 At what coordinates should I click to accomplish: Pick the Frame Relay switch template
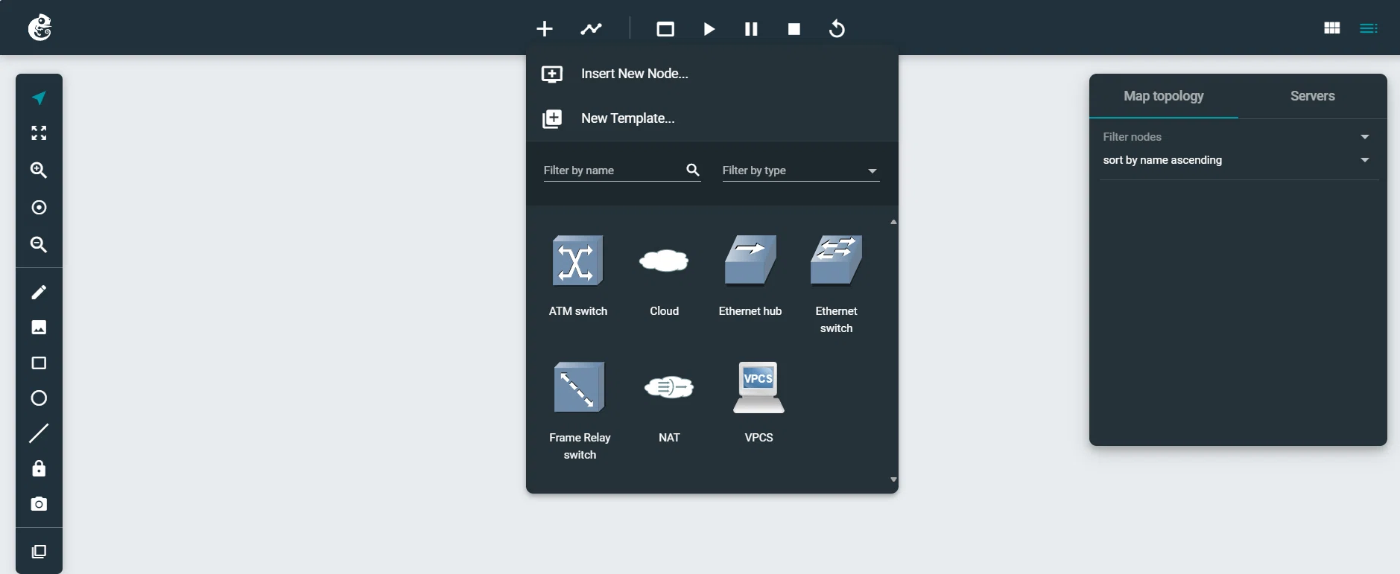tap(579, 411)
